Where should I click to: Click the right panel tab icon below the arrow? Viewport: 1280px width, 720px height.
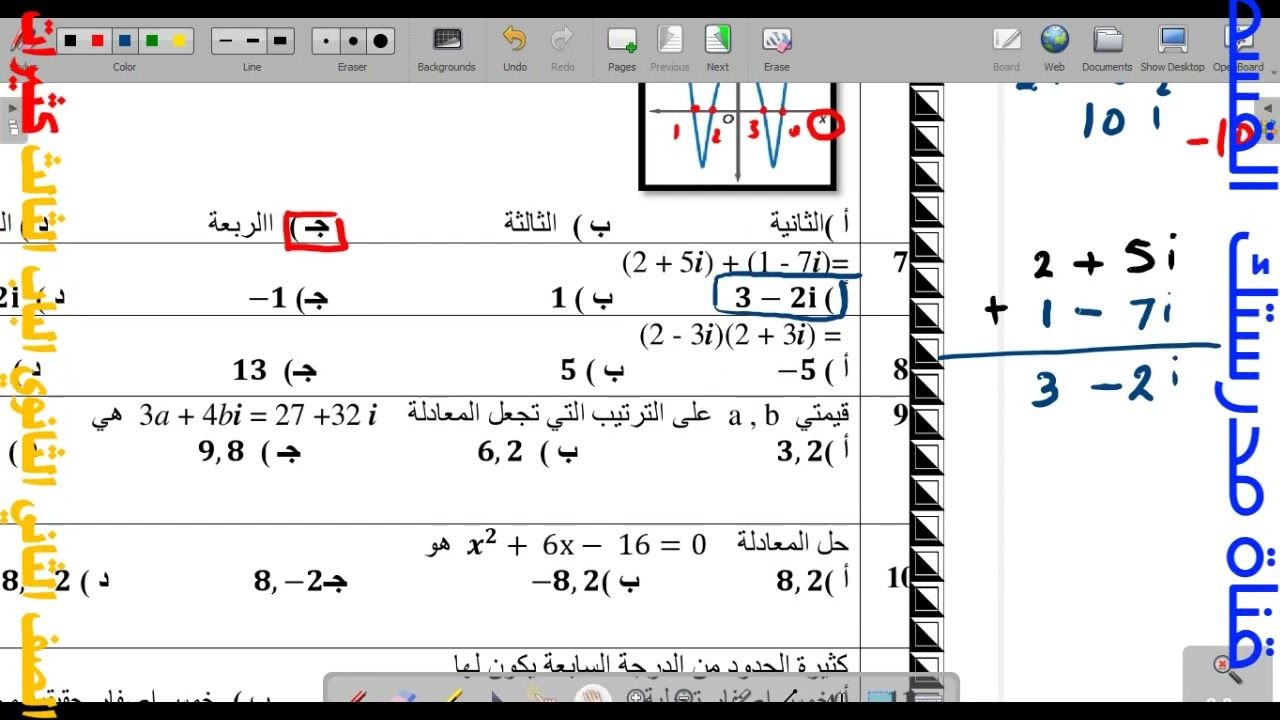[1268, 130]
